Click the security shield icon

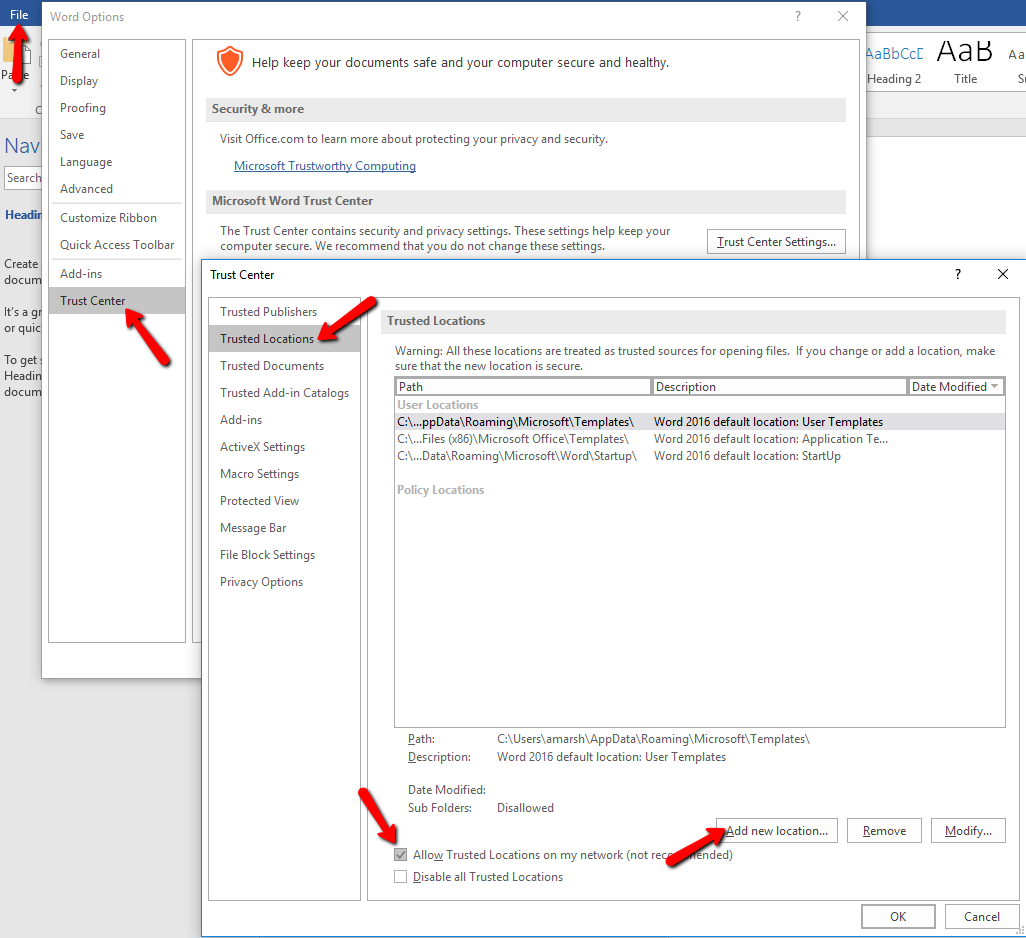tap(230, 61)
